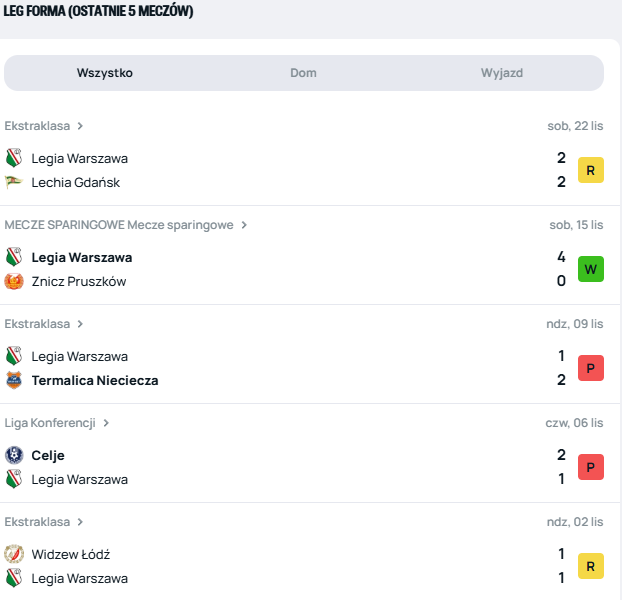Click Widzew Łódź club crest icon
The image size is (622, 600).
click(14, 554)
